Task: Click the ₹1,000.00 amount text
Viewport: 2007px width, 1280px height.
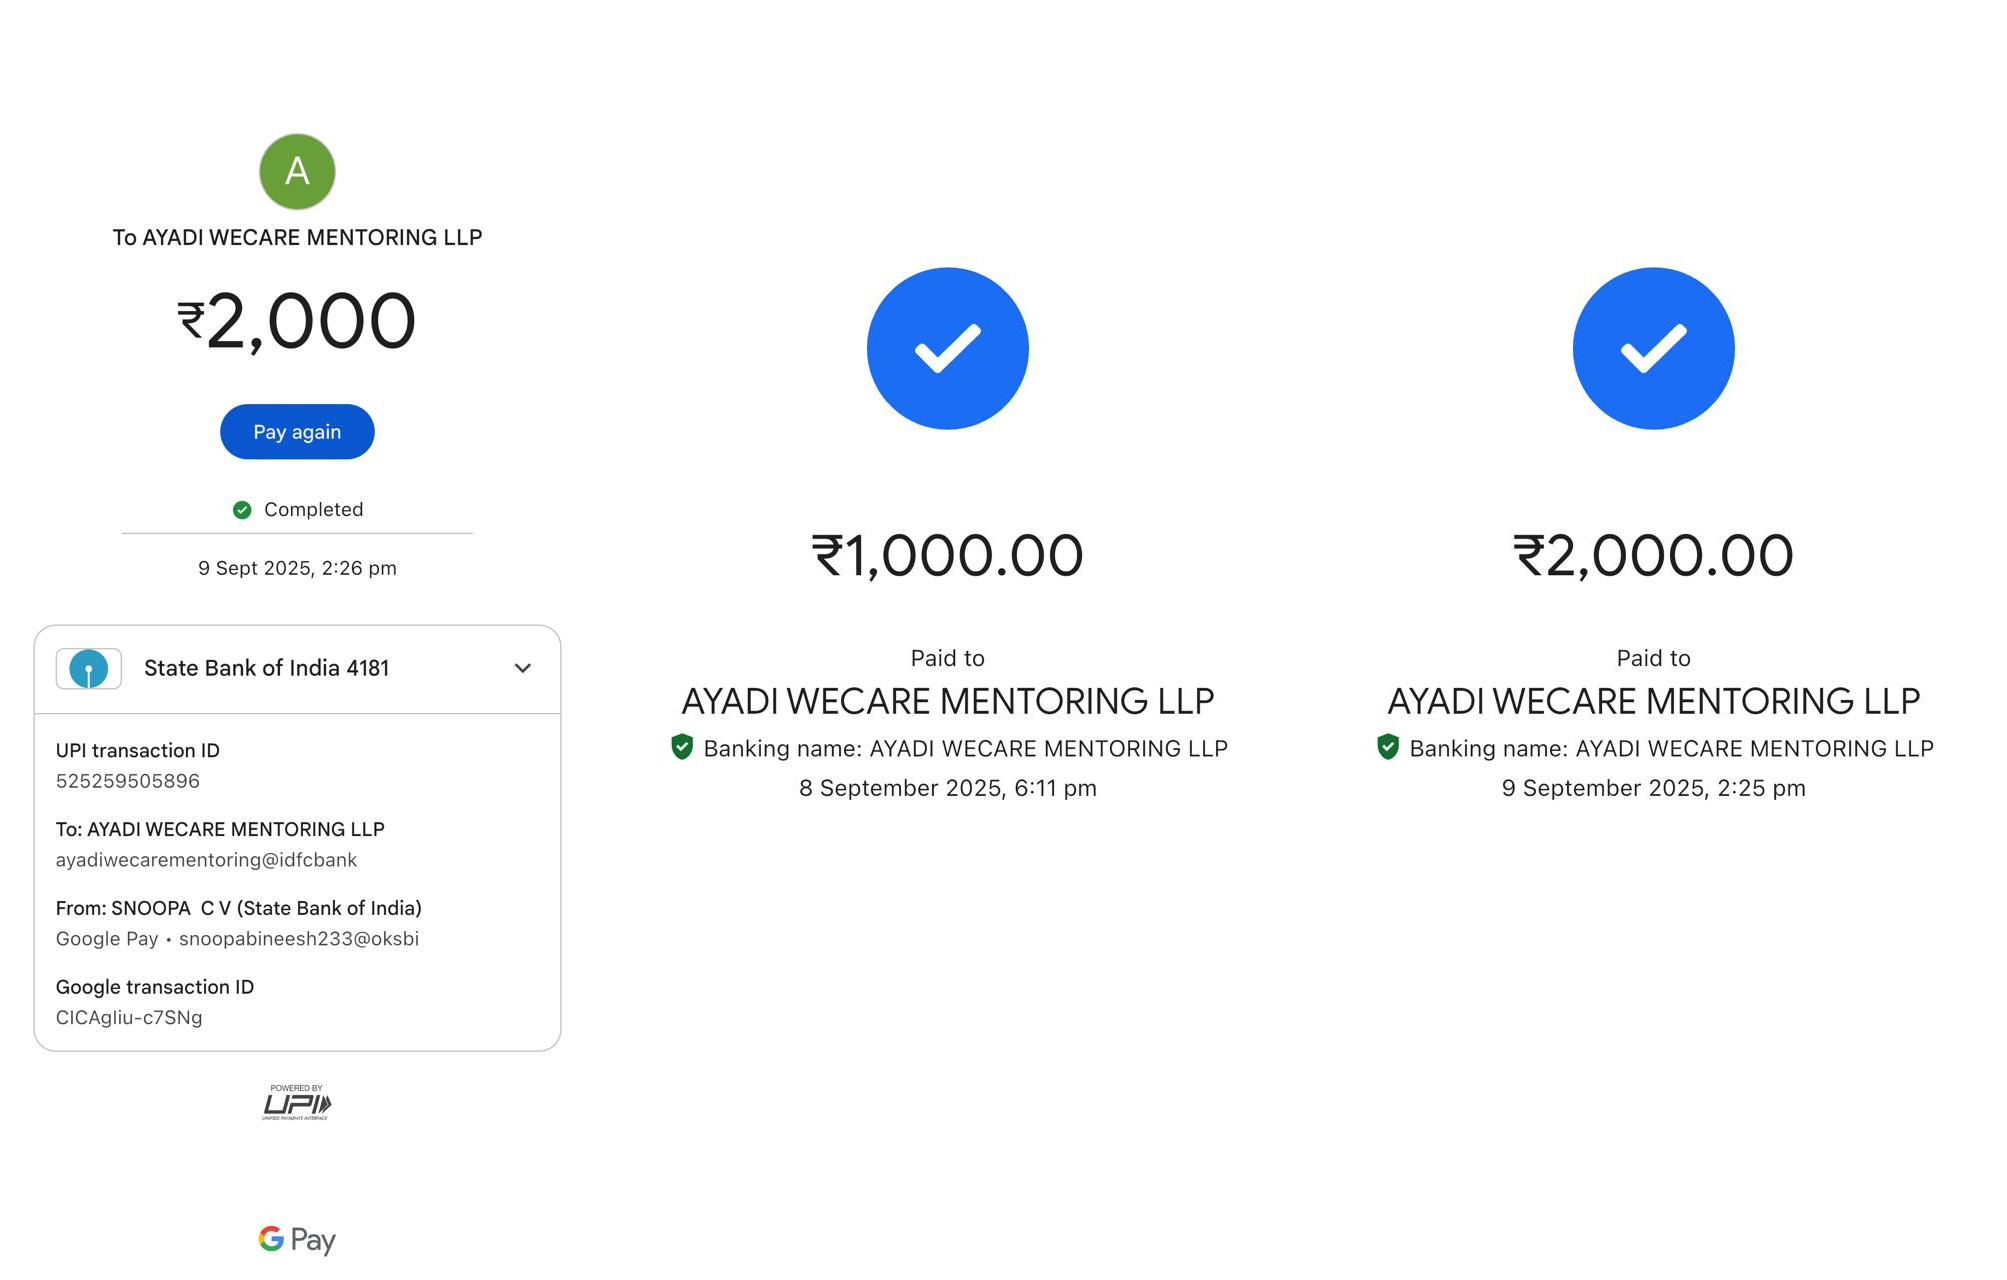Action: tap(947, 556)
